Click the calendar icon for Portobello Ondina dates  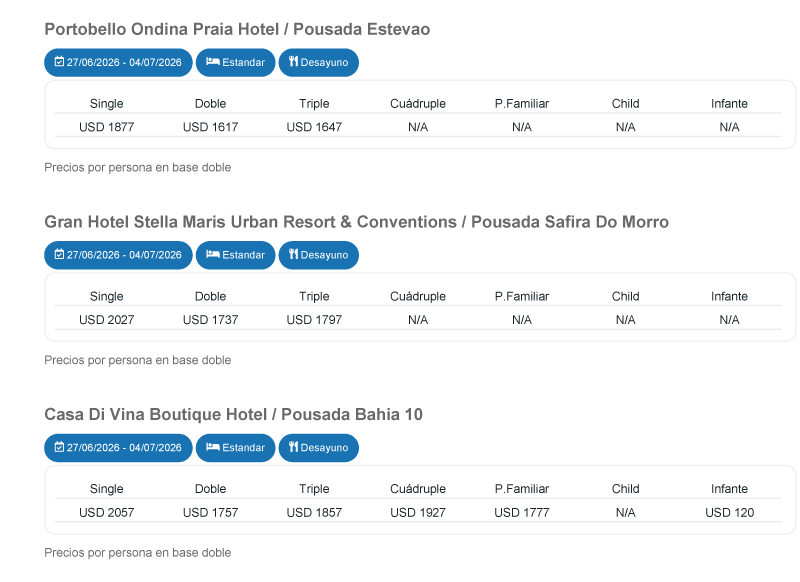(x=59, y=62)
